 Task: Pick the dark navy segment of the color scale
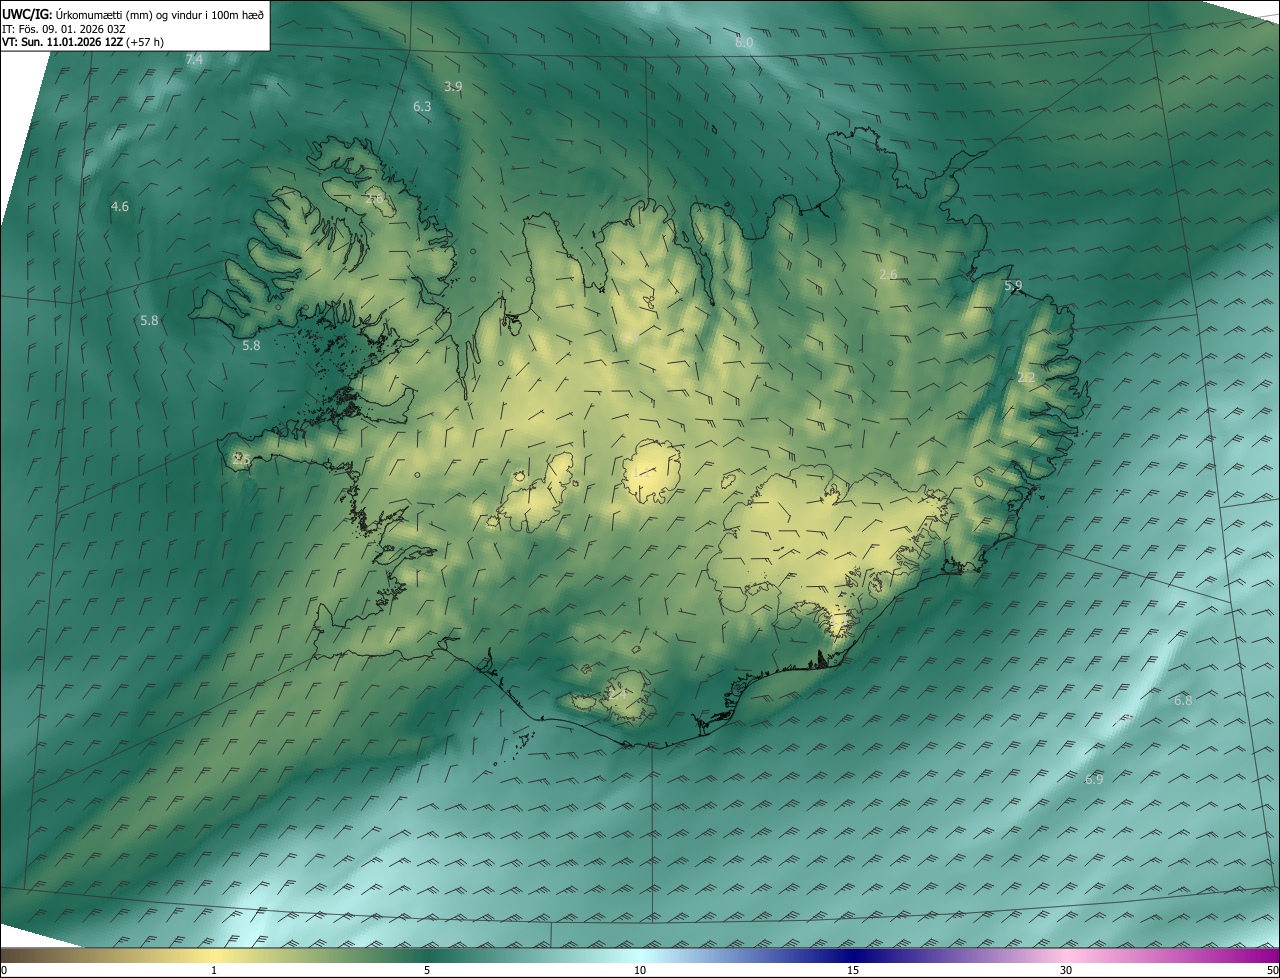coord(853,956)
